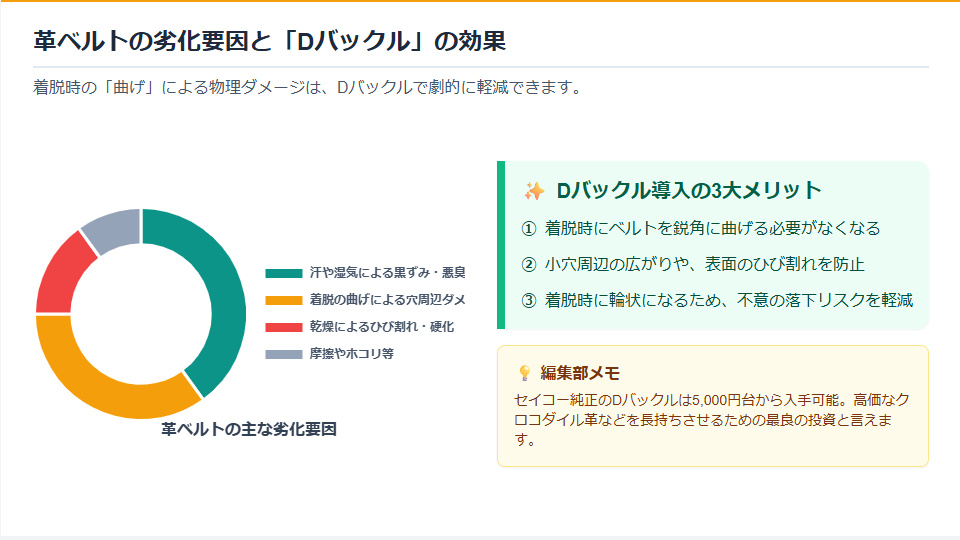The image size is (960, 540).
Task: Click the sparkle icon beside Dバックル導入の3大メリット
Action: tap(534, 191)
